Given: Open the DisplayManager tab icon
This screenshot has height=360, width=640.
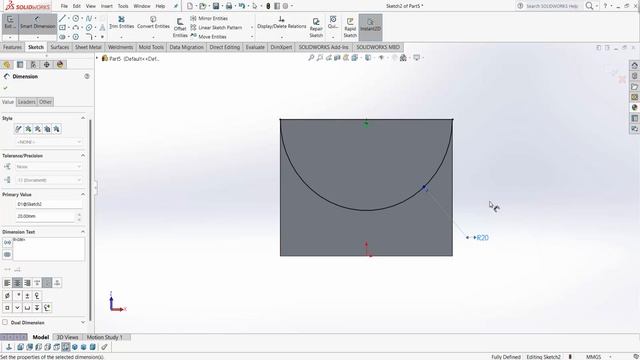Looking at the screenshot, I should point(60,64).
